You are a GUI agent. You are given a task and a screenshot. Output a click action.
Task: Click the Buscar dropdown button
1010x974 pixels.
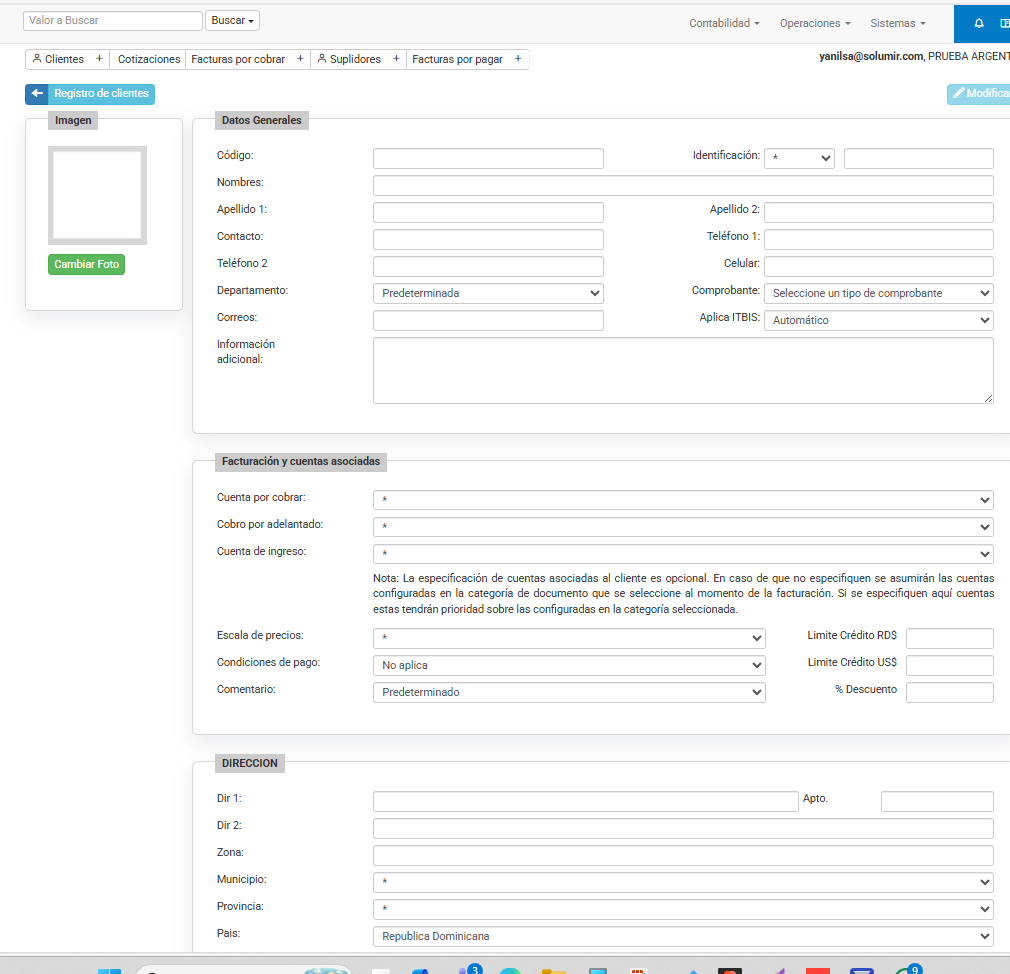[232, 20]
